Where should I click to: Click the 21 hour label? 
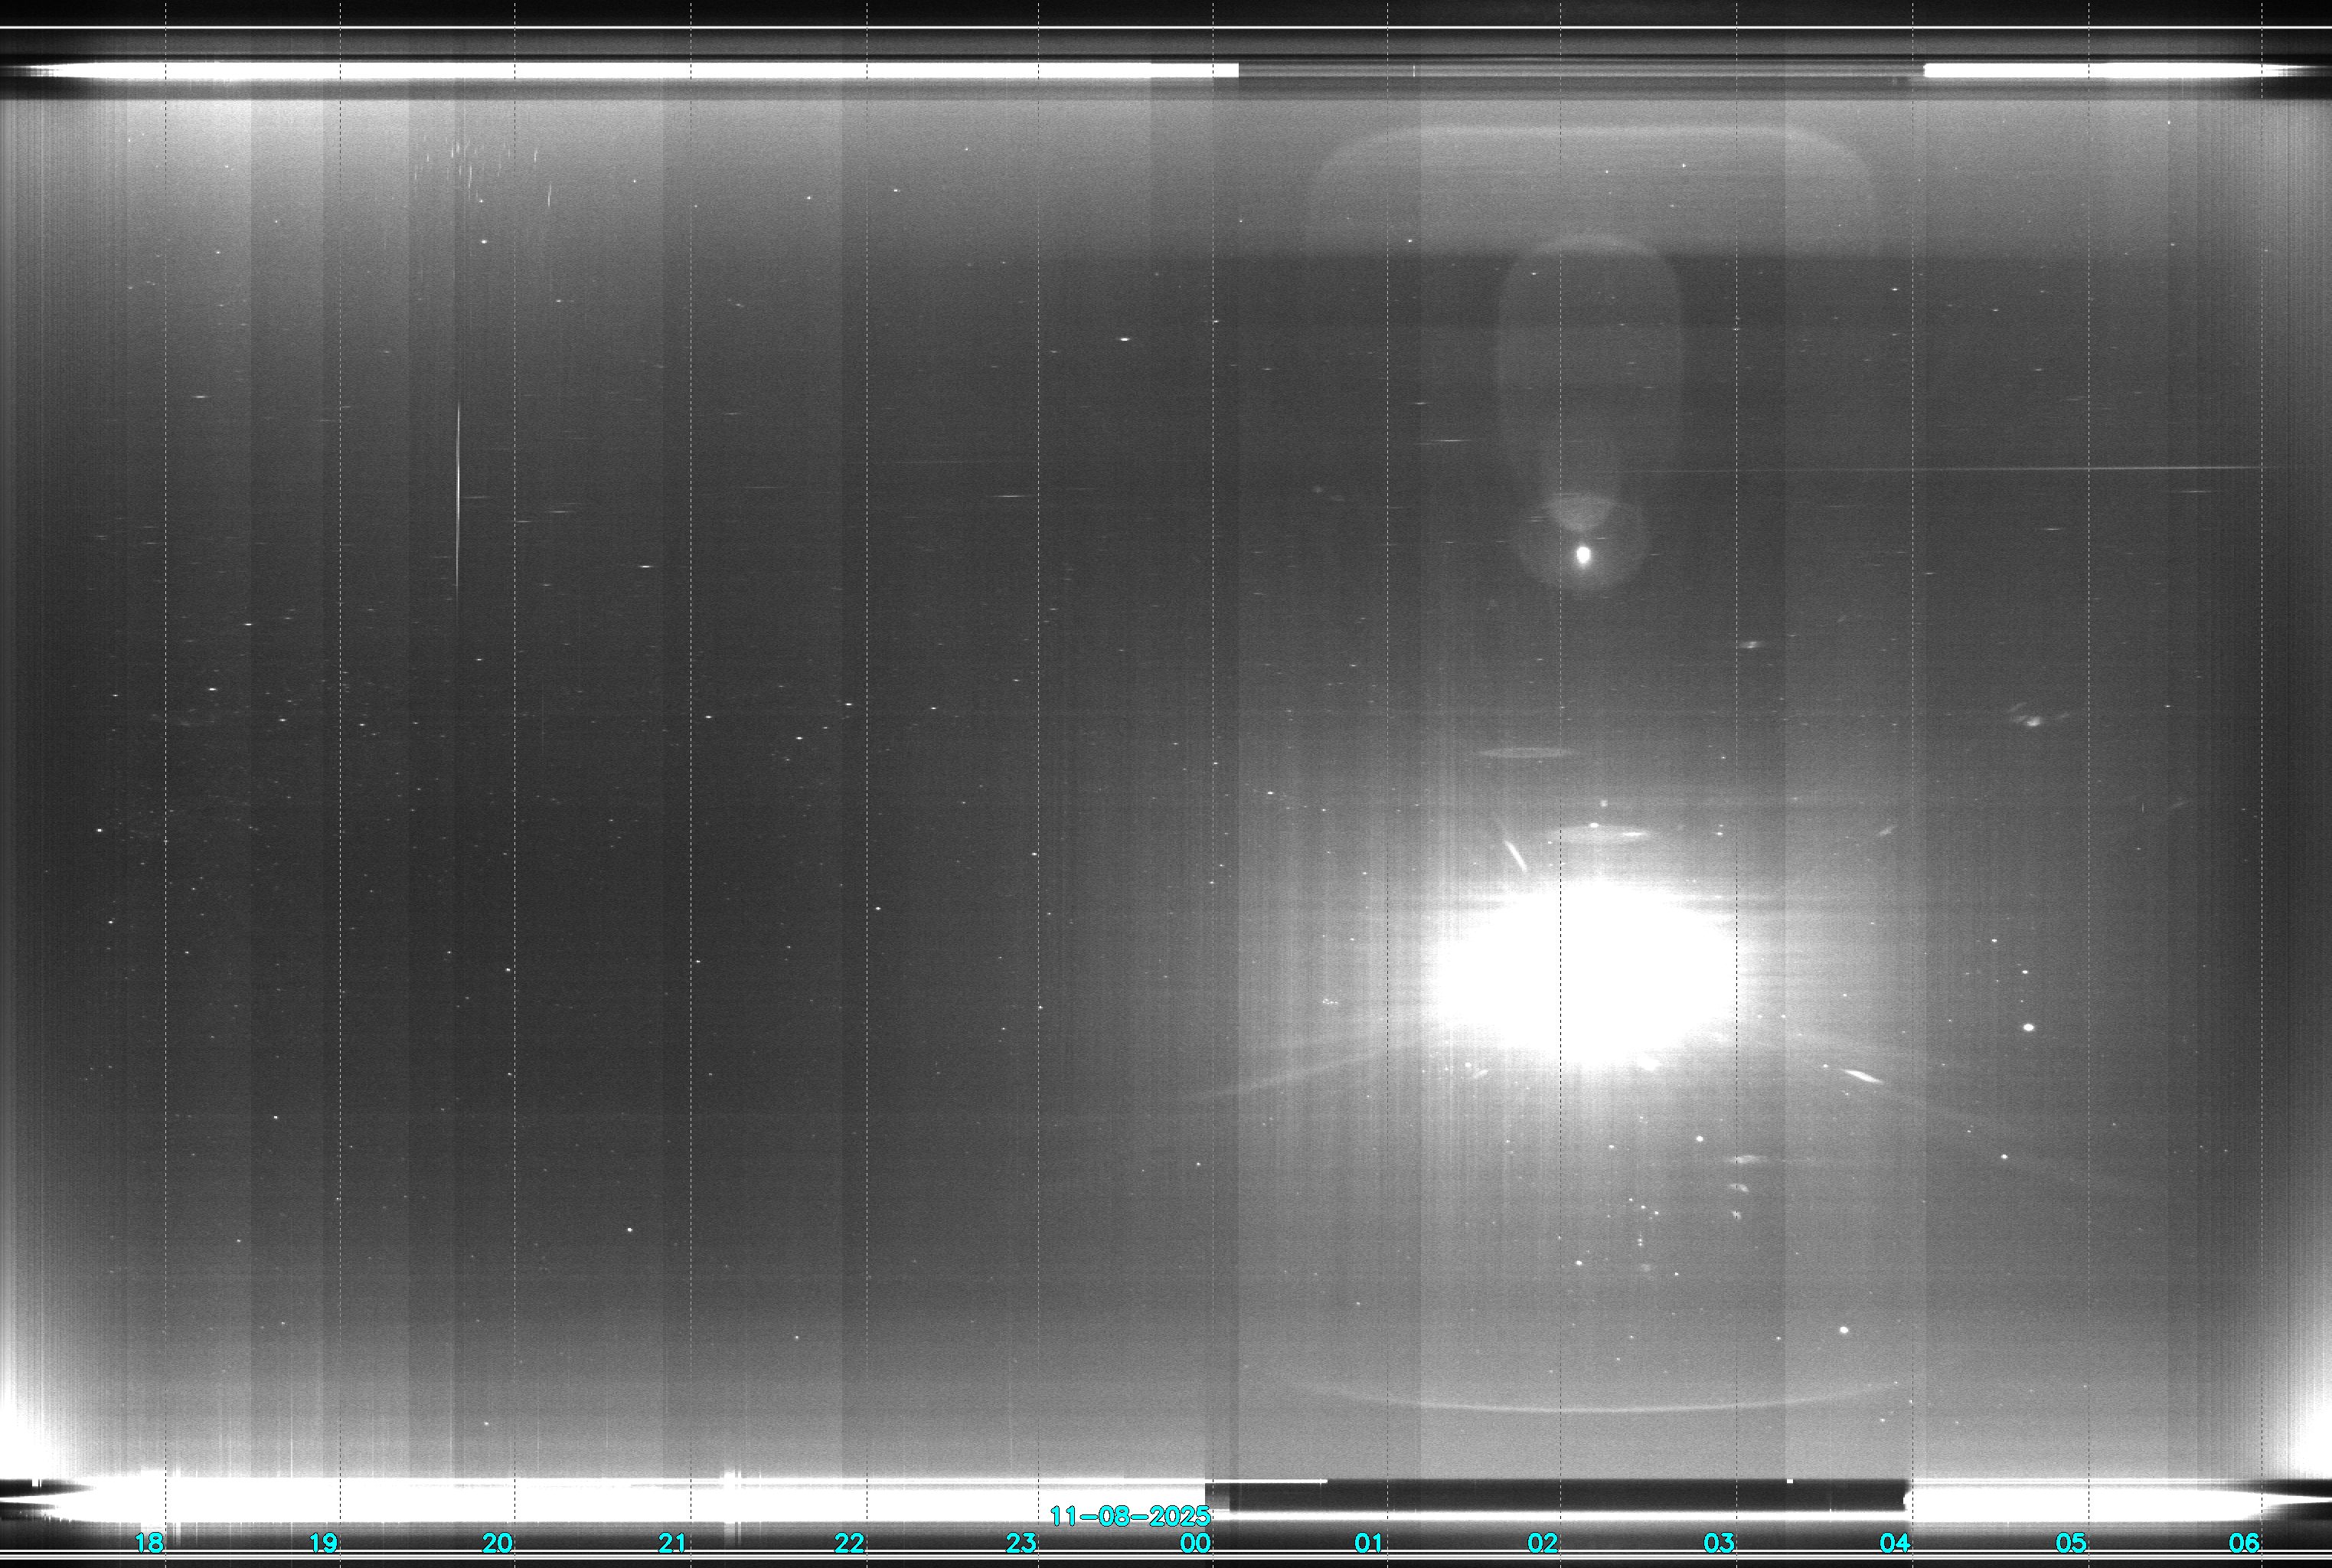click(673, 1543)
